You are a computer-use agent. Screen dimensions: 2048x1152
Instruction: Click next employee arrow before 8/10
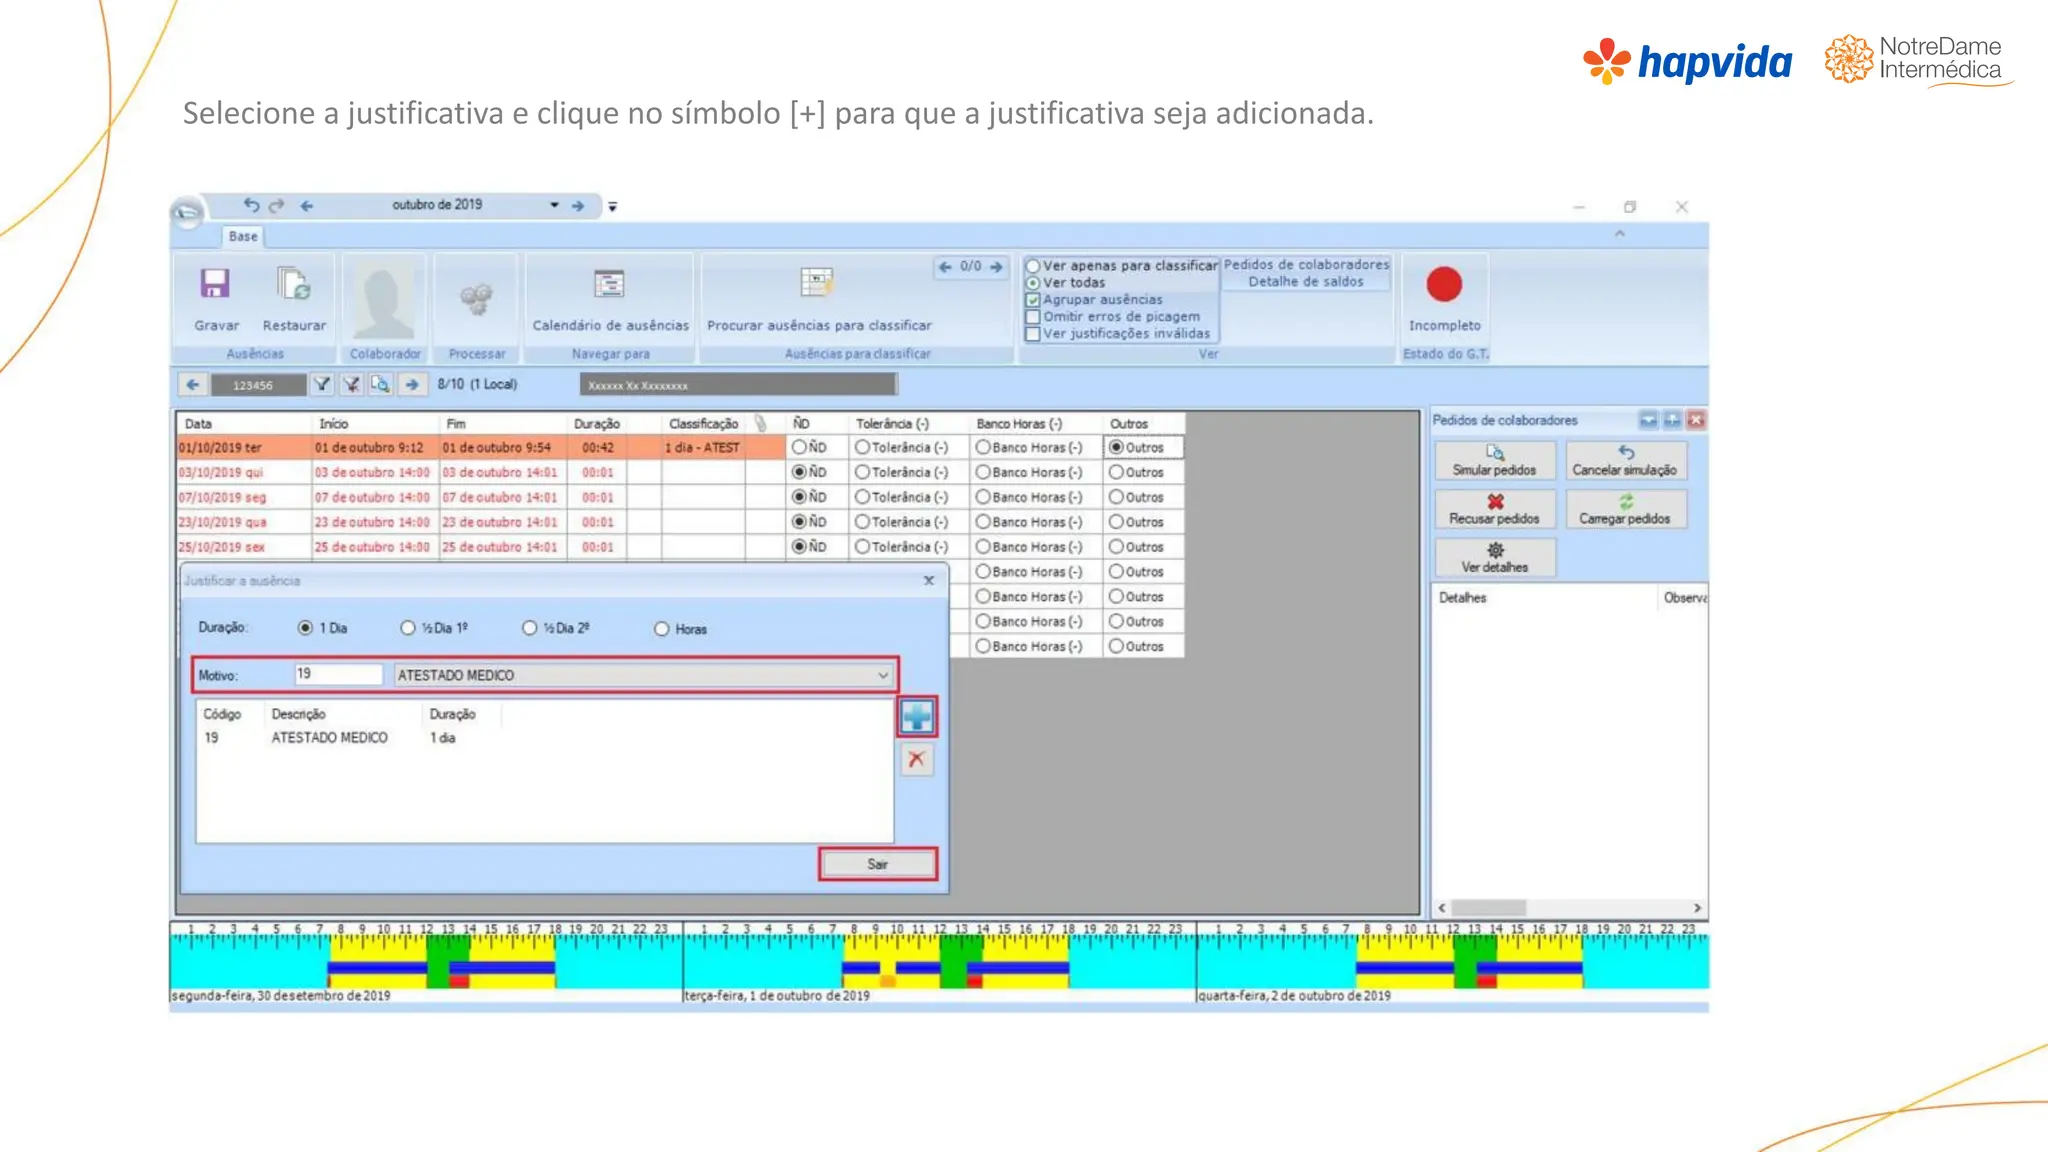(411, 384)
